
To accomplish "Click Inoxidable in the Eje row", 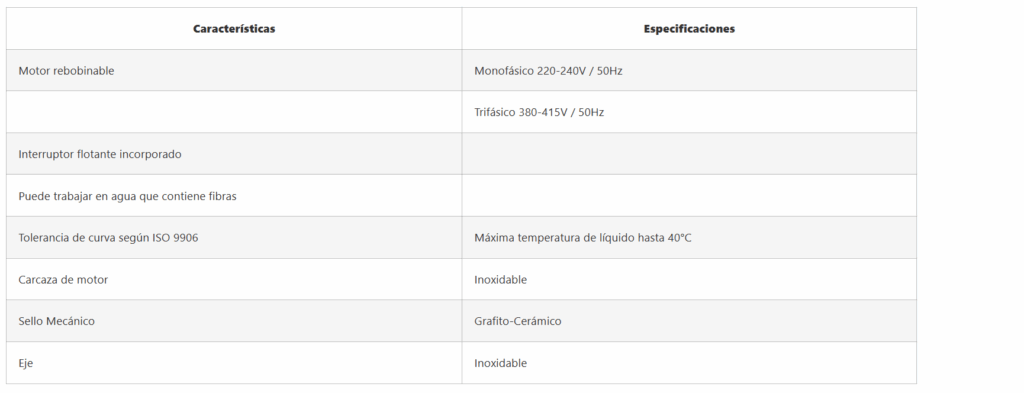I will (500, 363).
